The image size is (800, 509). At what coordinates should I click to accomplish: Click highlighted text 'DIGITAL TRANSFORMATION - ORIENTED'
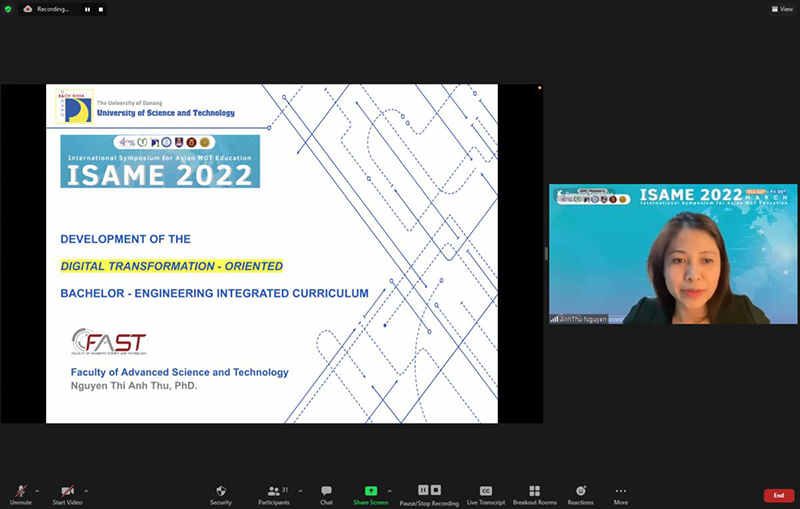point(171,266)
